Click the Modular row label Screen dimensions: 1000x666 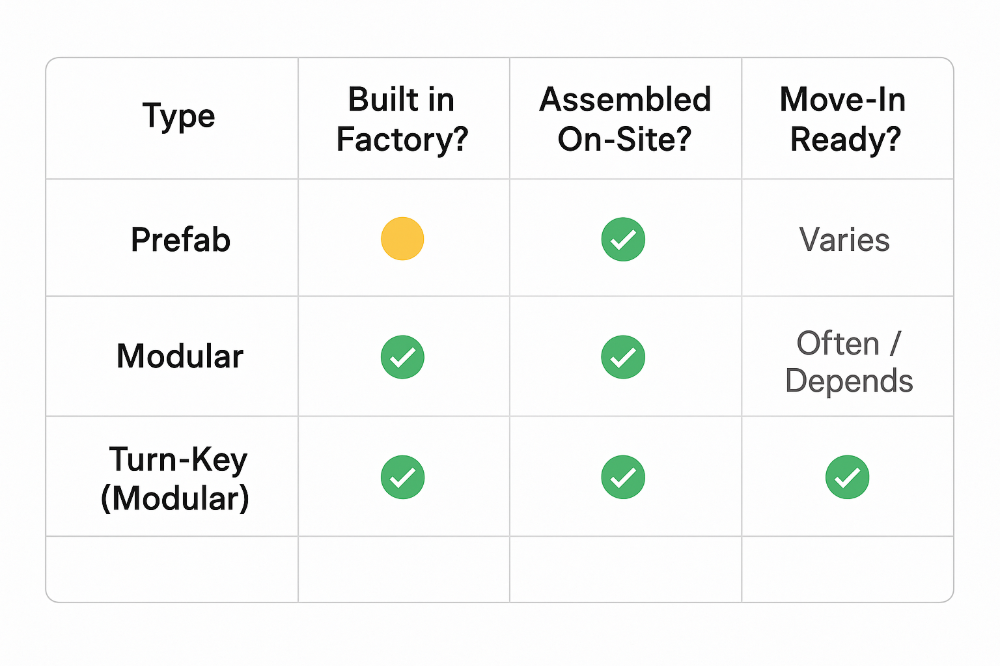(x=180, y=357)
